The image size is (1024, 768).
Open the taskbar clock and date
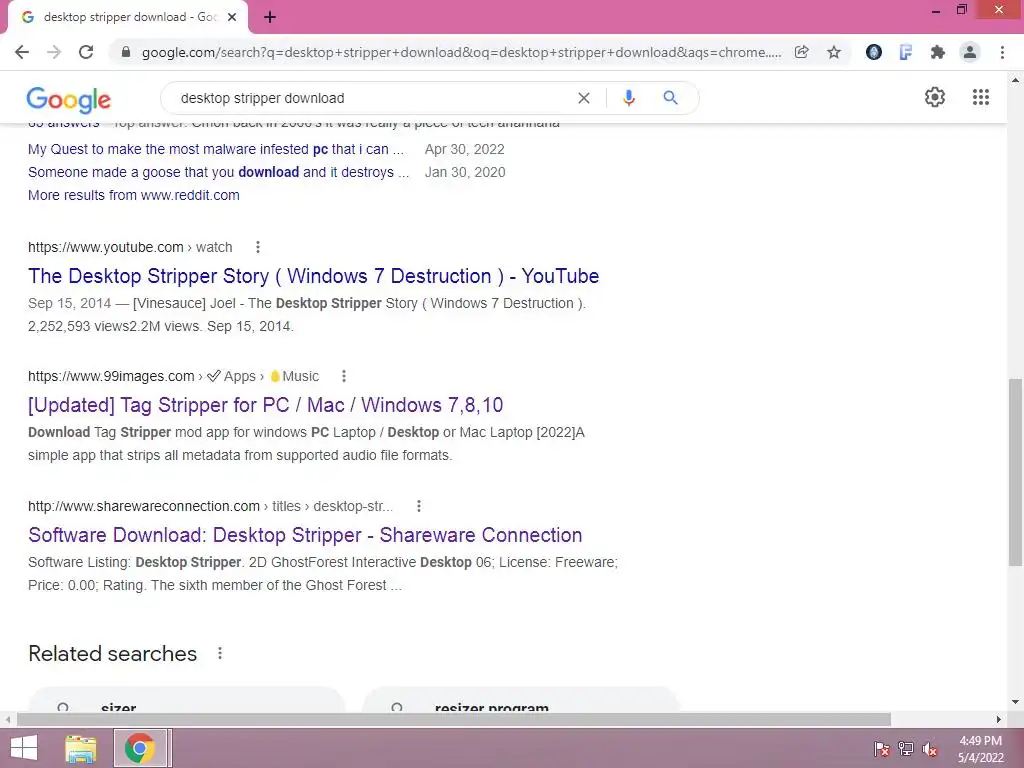(980, 749)
